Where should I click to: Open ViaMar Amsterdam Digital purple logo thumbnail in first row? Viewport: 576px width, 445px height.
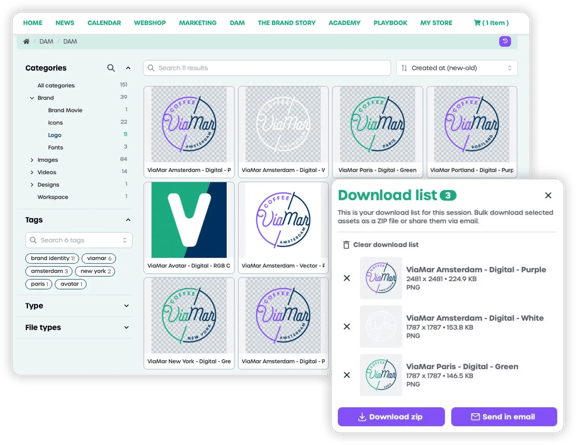point(189,124)
